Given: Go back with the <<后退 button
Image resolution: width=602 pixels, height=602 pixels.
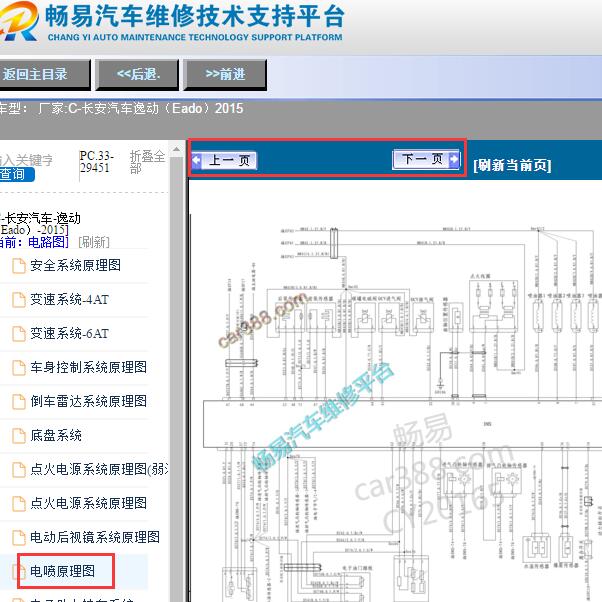Looking at the screenshot, I should pyautogui.click(x=137, y=74).
